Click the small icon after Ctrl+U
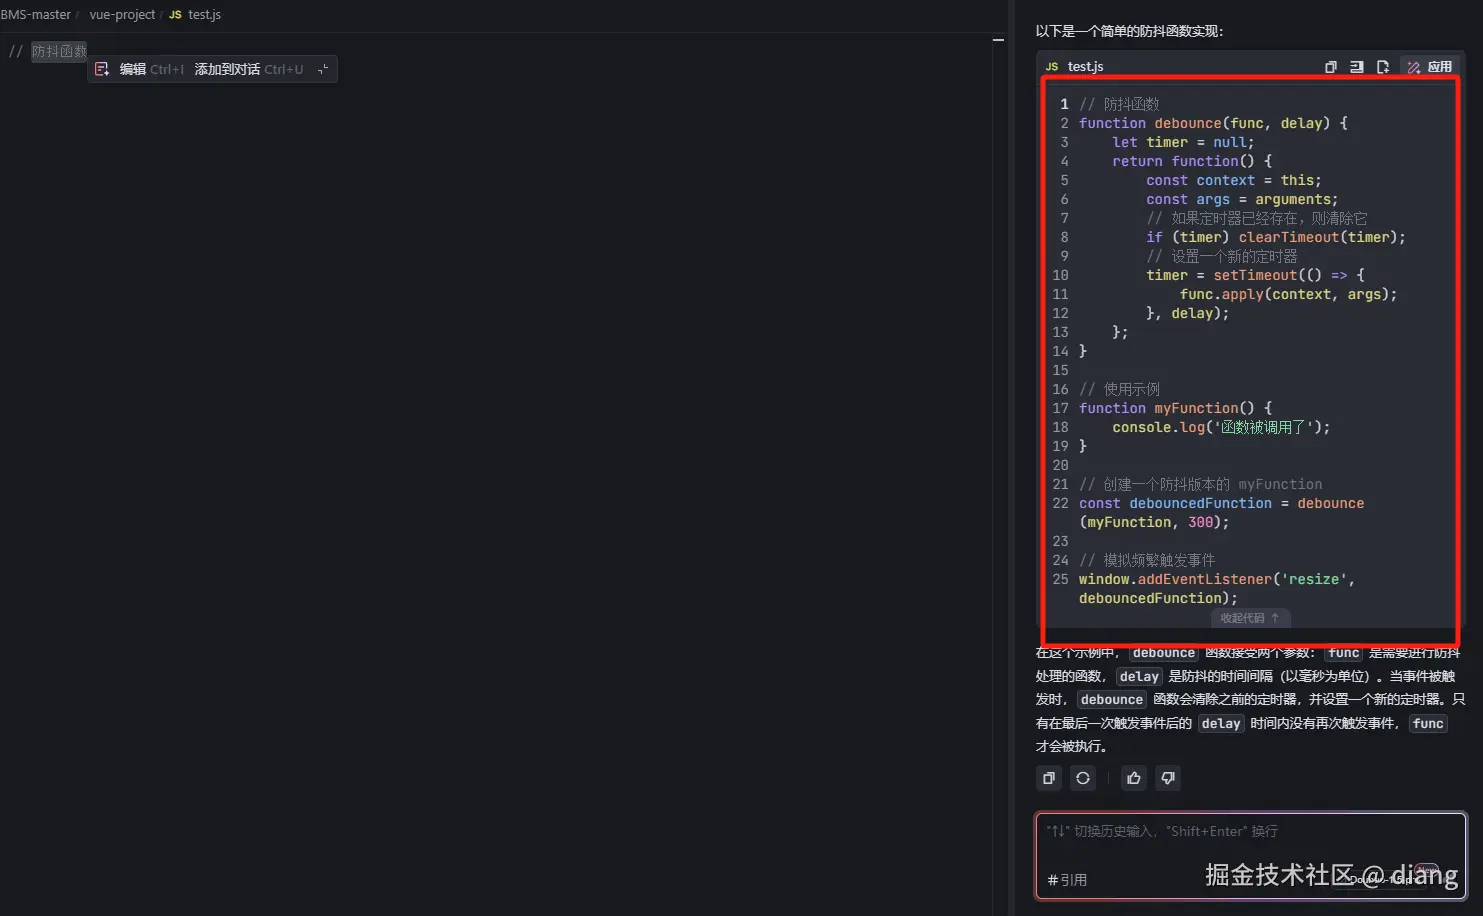1483x916 pixels. 322,69
